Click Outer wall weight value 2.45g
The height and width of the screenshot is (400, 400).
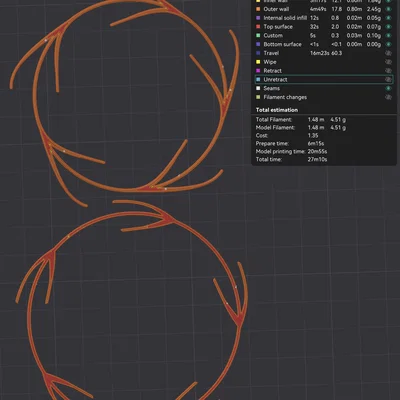(x=374, y=9)
